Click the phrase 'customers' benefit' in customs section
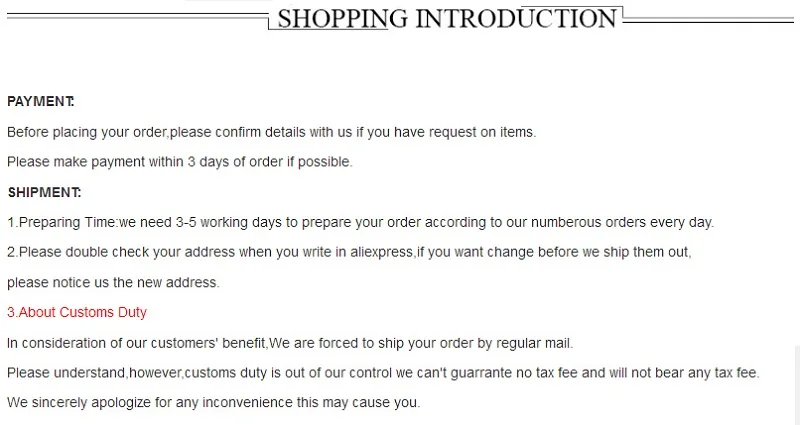 [208, 343]
